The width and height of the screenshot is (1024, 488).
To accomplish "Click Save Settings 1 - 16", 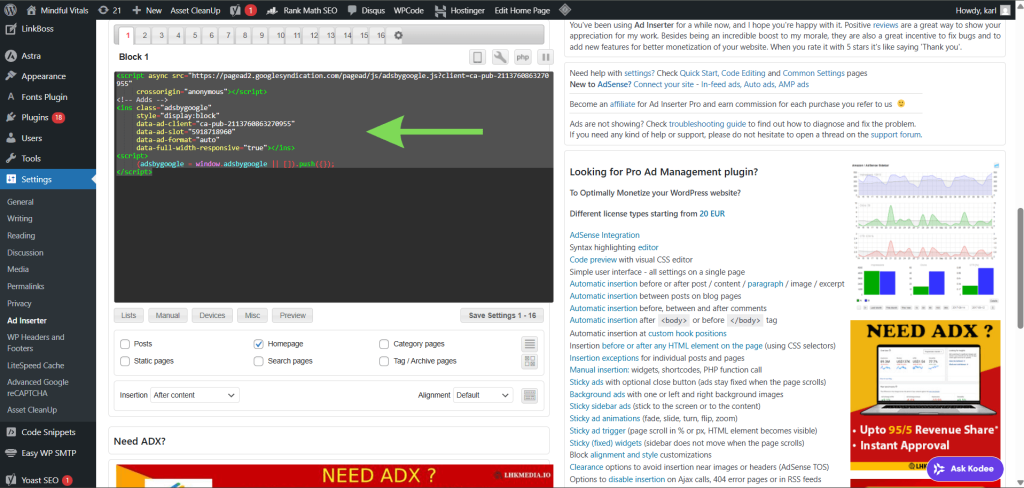I will (502, 316).
